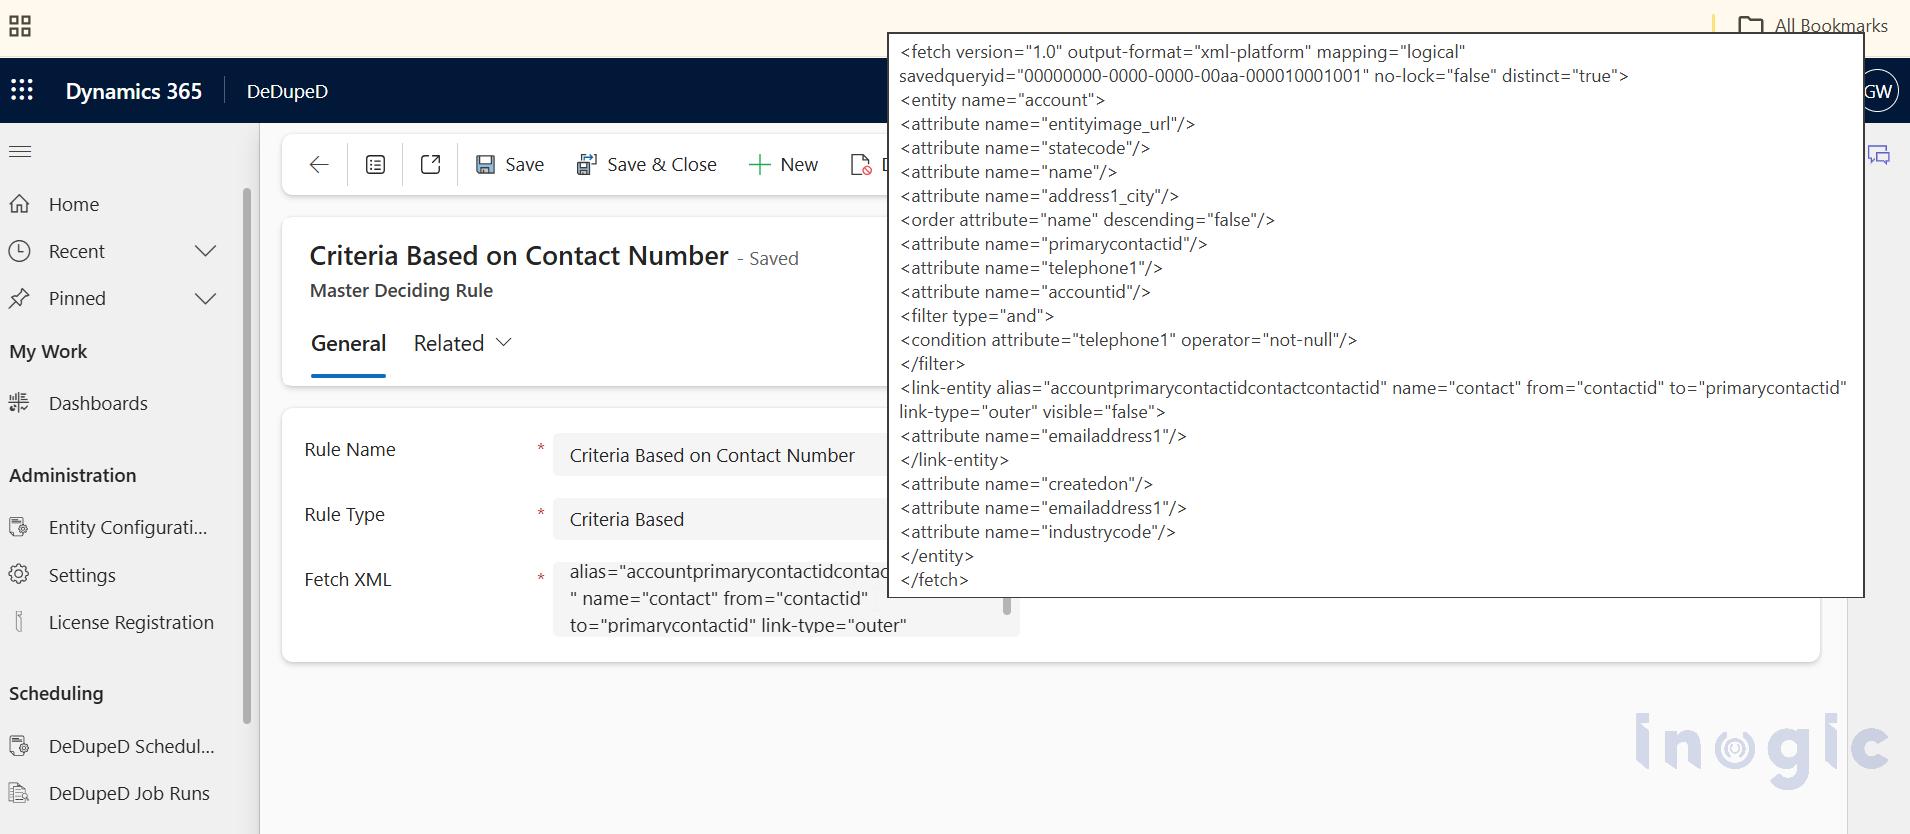Click the Fetch XML field scrollbar

(x=1007, y=605)
